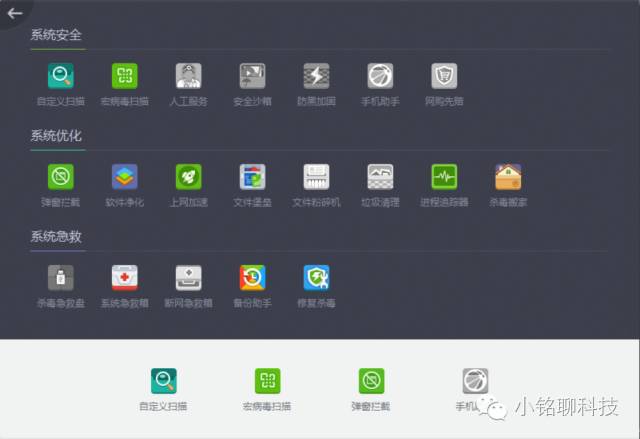Open the 进程追踪器 process tracker
This screenshot has height=439, width=640.
click(444, 177)
